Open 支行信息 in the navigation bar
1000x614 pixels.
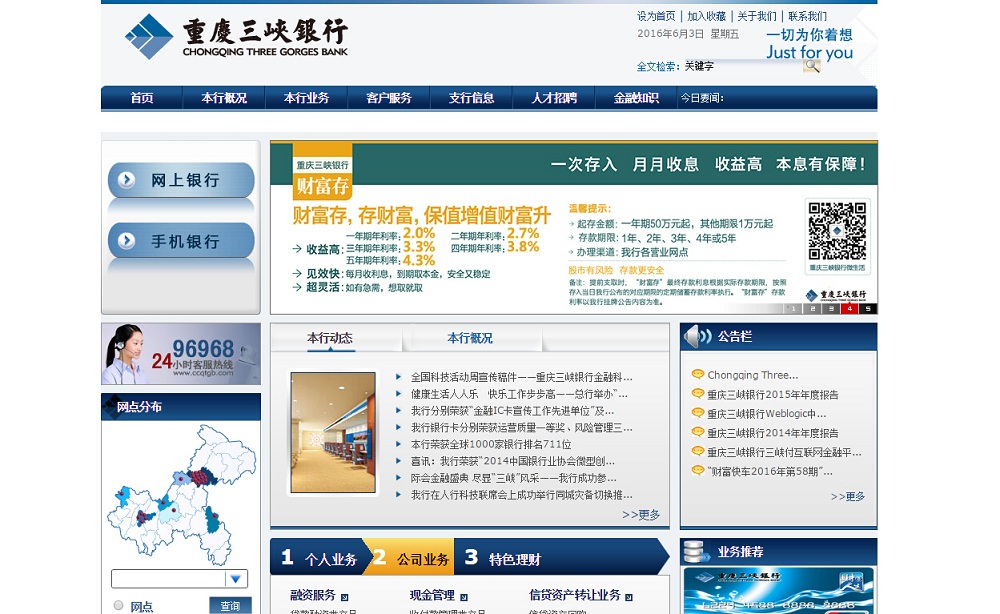click(x=471, y=98)
